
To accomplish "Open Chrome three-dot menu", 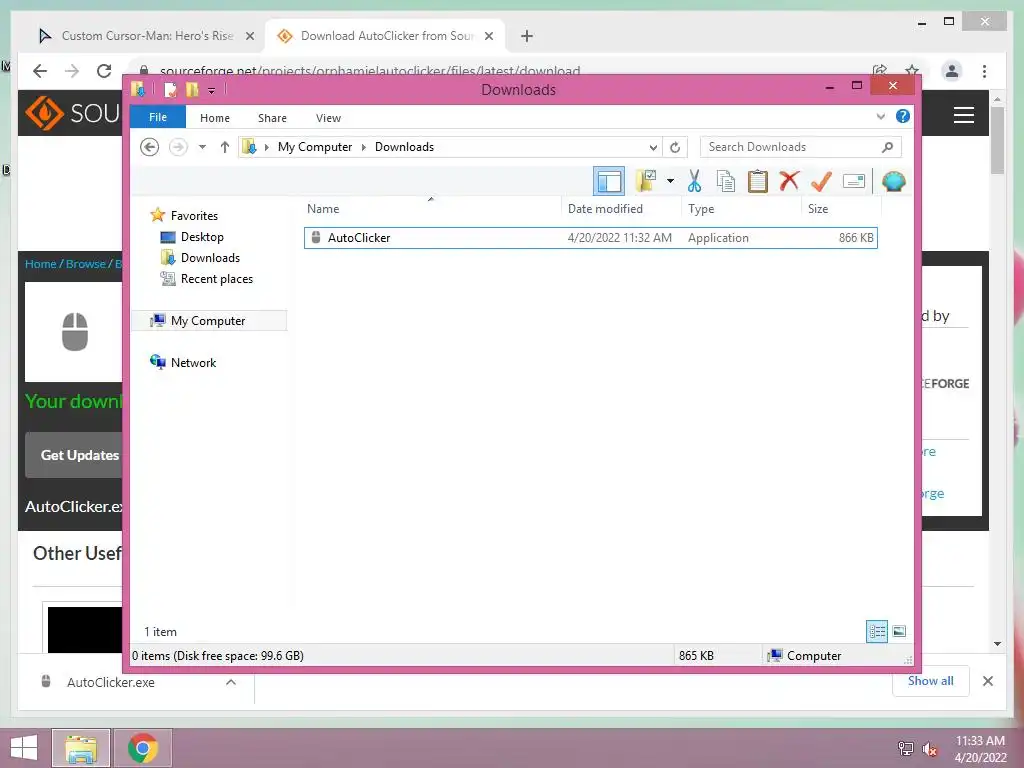I will pyautogui.click(x=984, y=71).
